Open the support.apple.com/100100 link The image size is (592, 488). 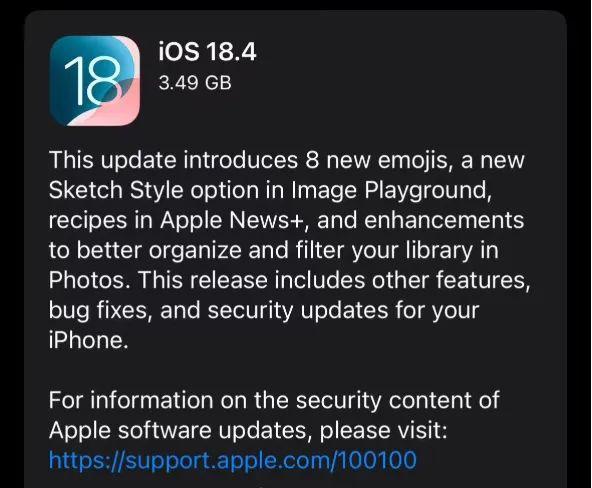[x=233, y=460]
